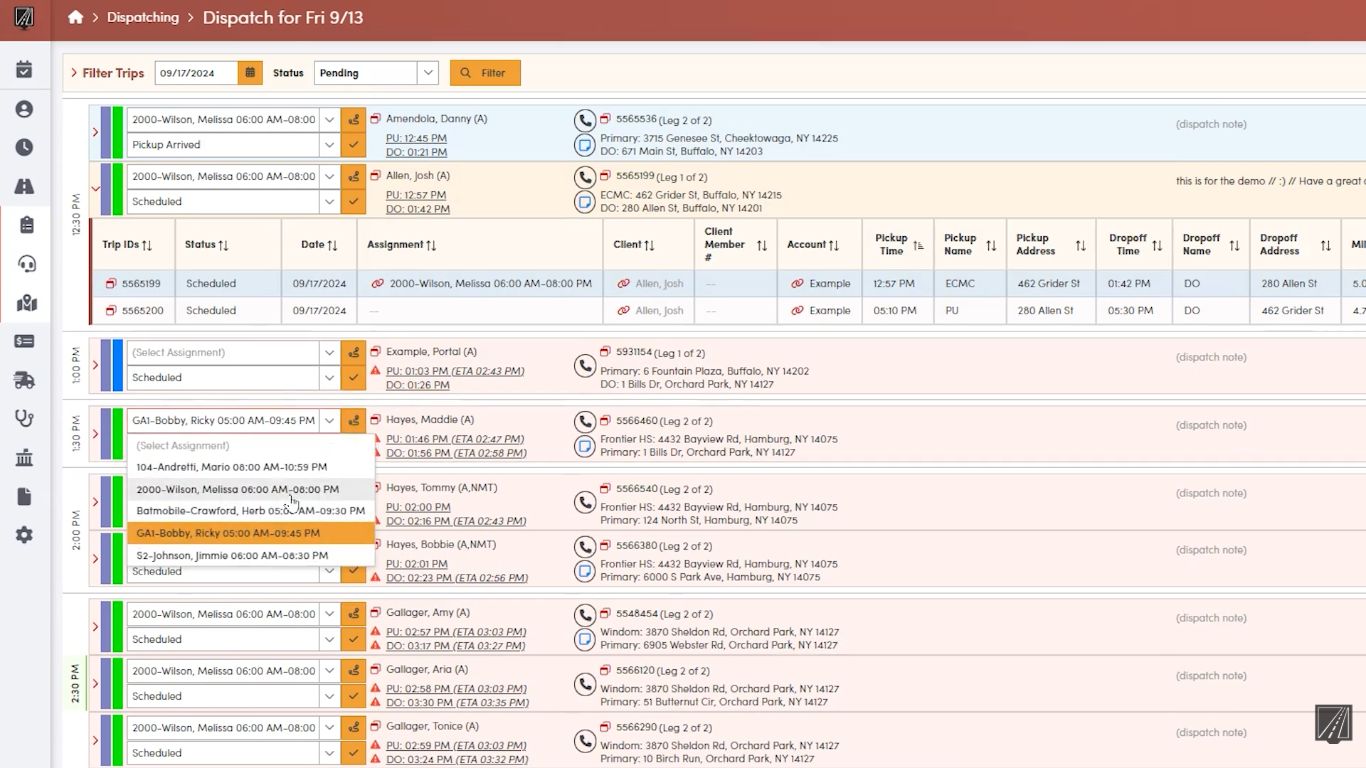This screenshot has width=1366, height=768.
Task: Navigate to Dispatching breadcrumb
Action: click(x=143, y=17)
